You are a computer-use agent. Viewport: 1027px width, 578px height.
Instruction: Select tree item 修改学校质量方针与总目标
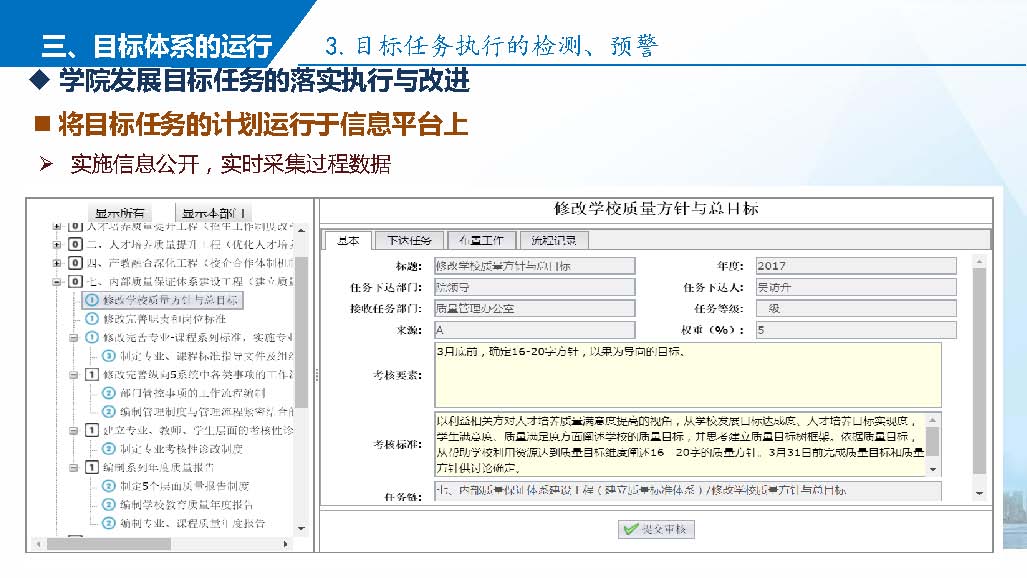(x=170, y=299)
